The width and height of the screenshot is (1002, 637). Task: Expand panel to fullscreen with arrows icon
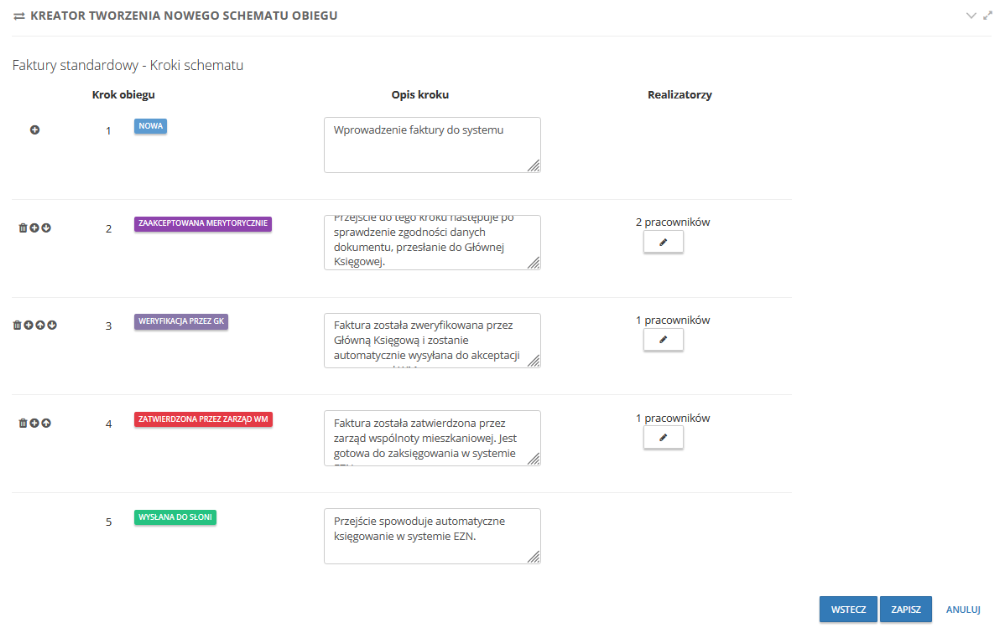(x=987, y=15)
